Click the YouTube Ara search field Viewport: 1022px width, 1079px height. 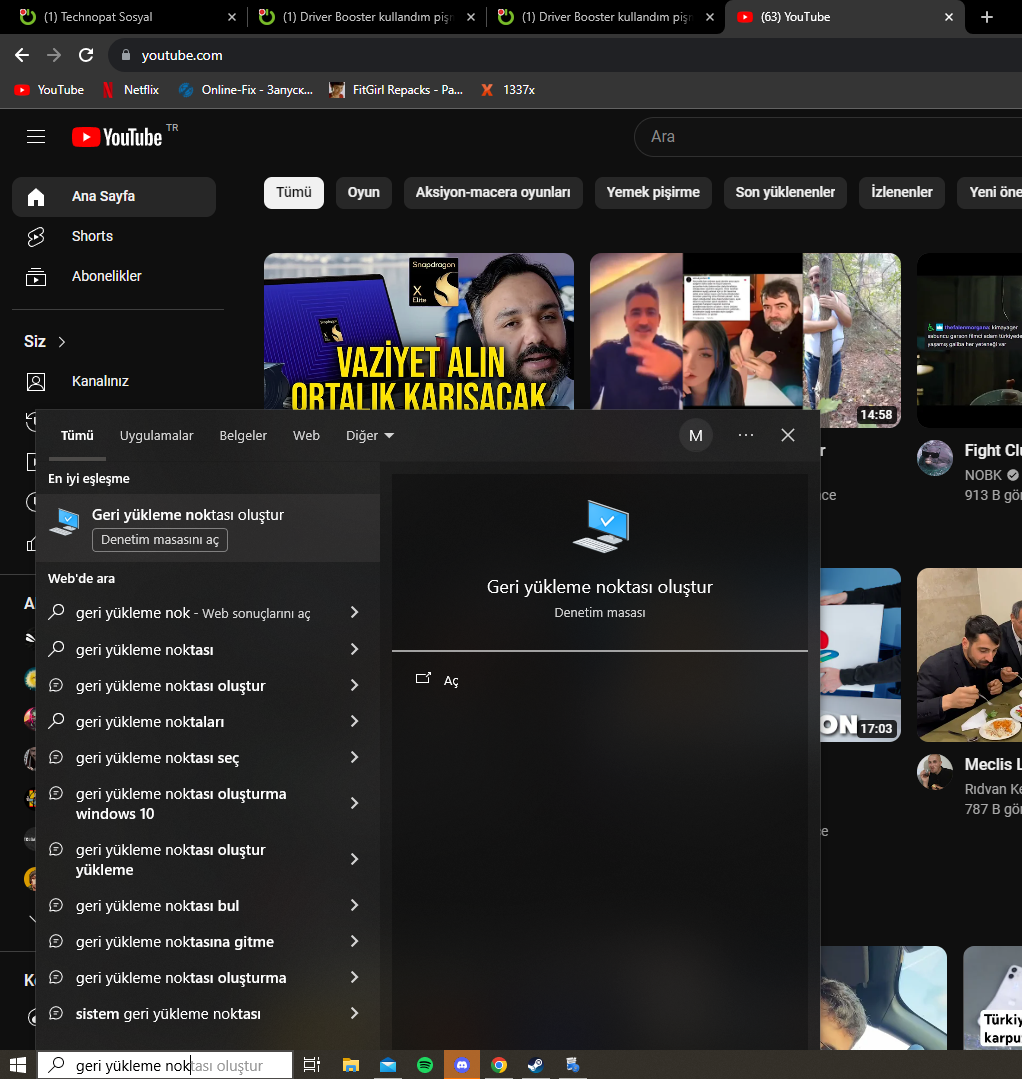tap(828, 137)
